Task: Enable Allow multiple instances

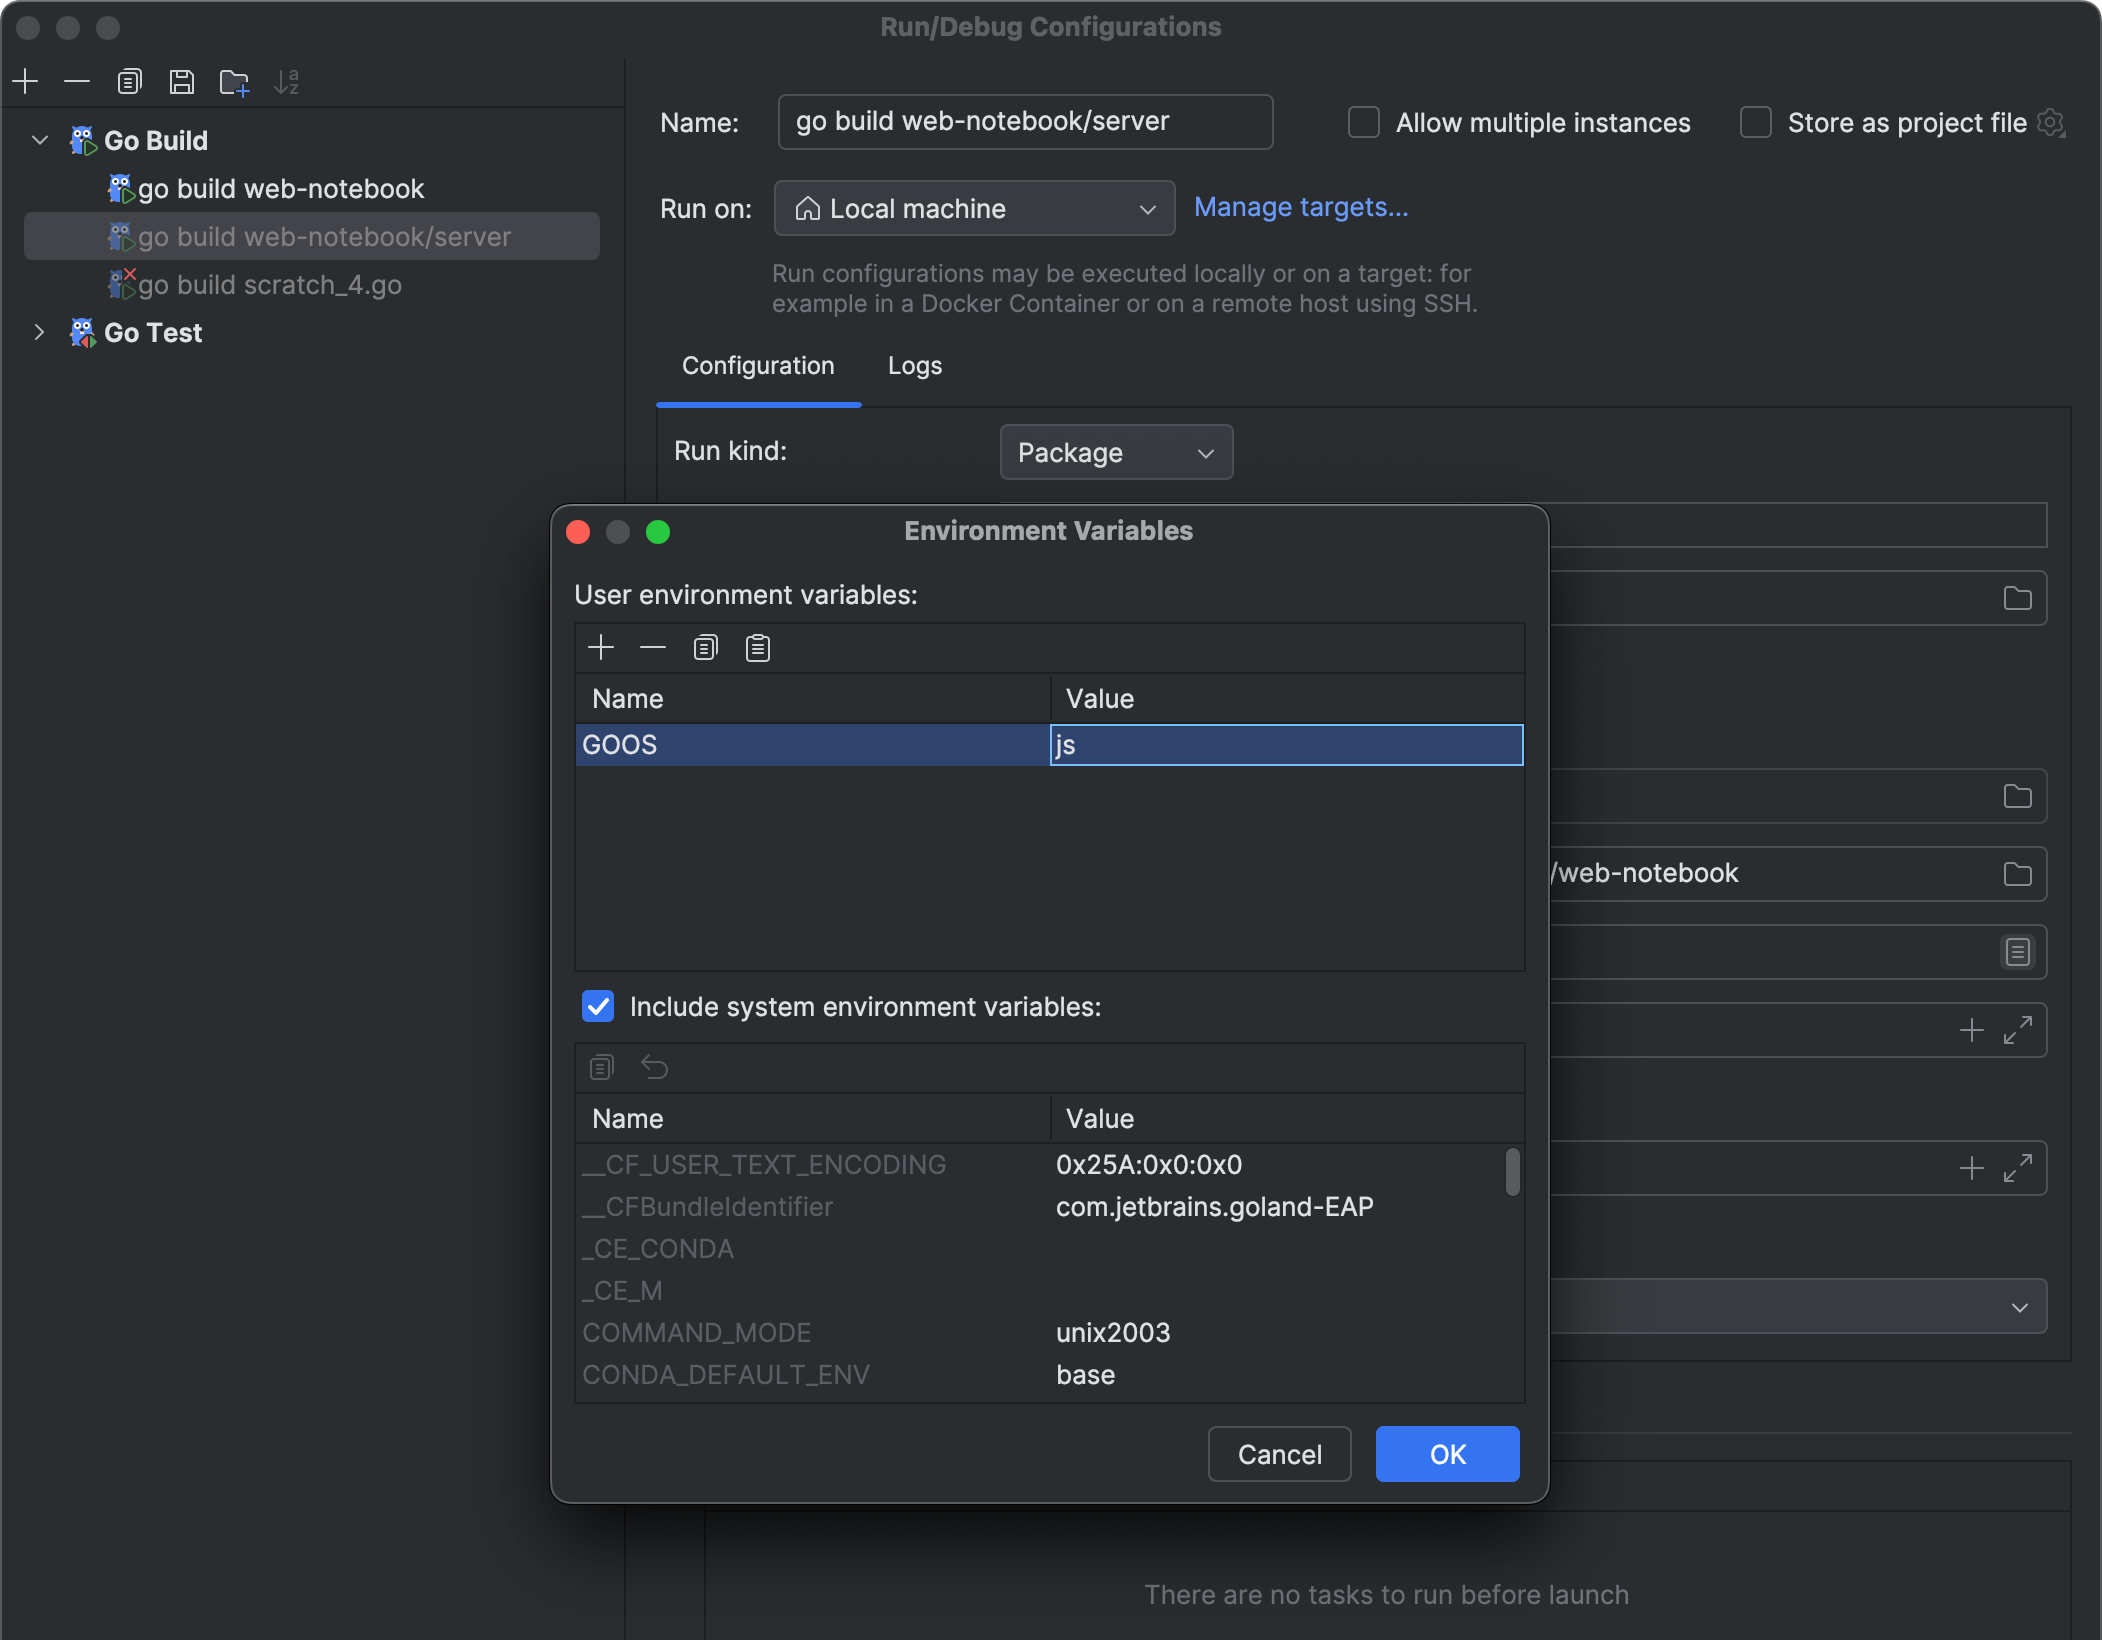Action: click(x=1362, y=122)
